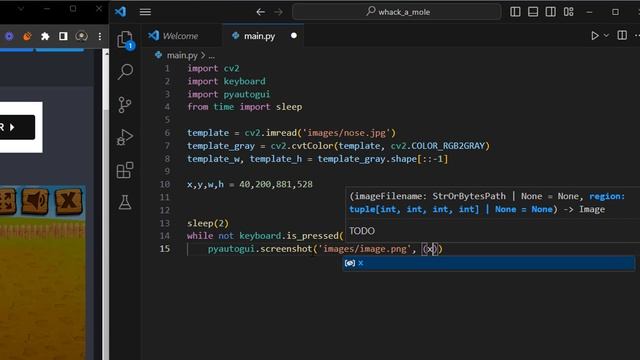Go forward with the right arrow
This screenshot has height=360, width=640.
point(278,12)
